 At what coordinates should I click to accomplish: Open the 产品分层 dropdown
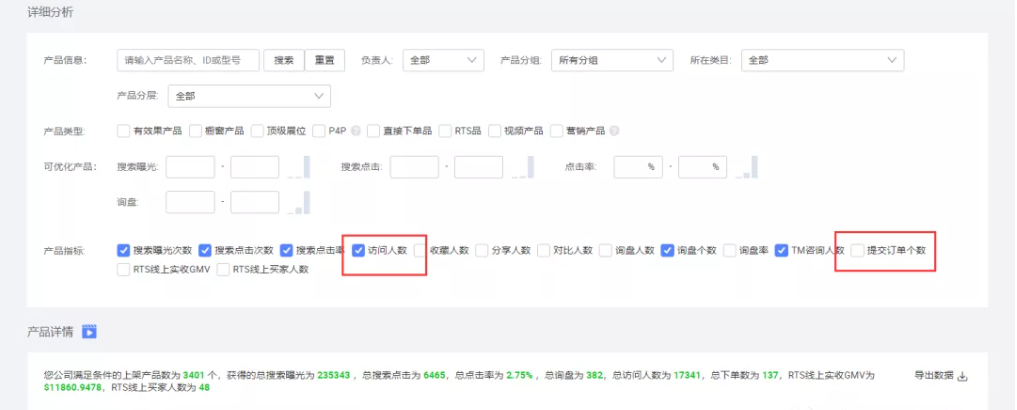tap(249, 96)
